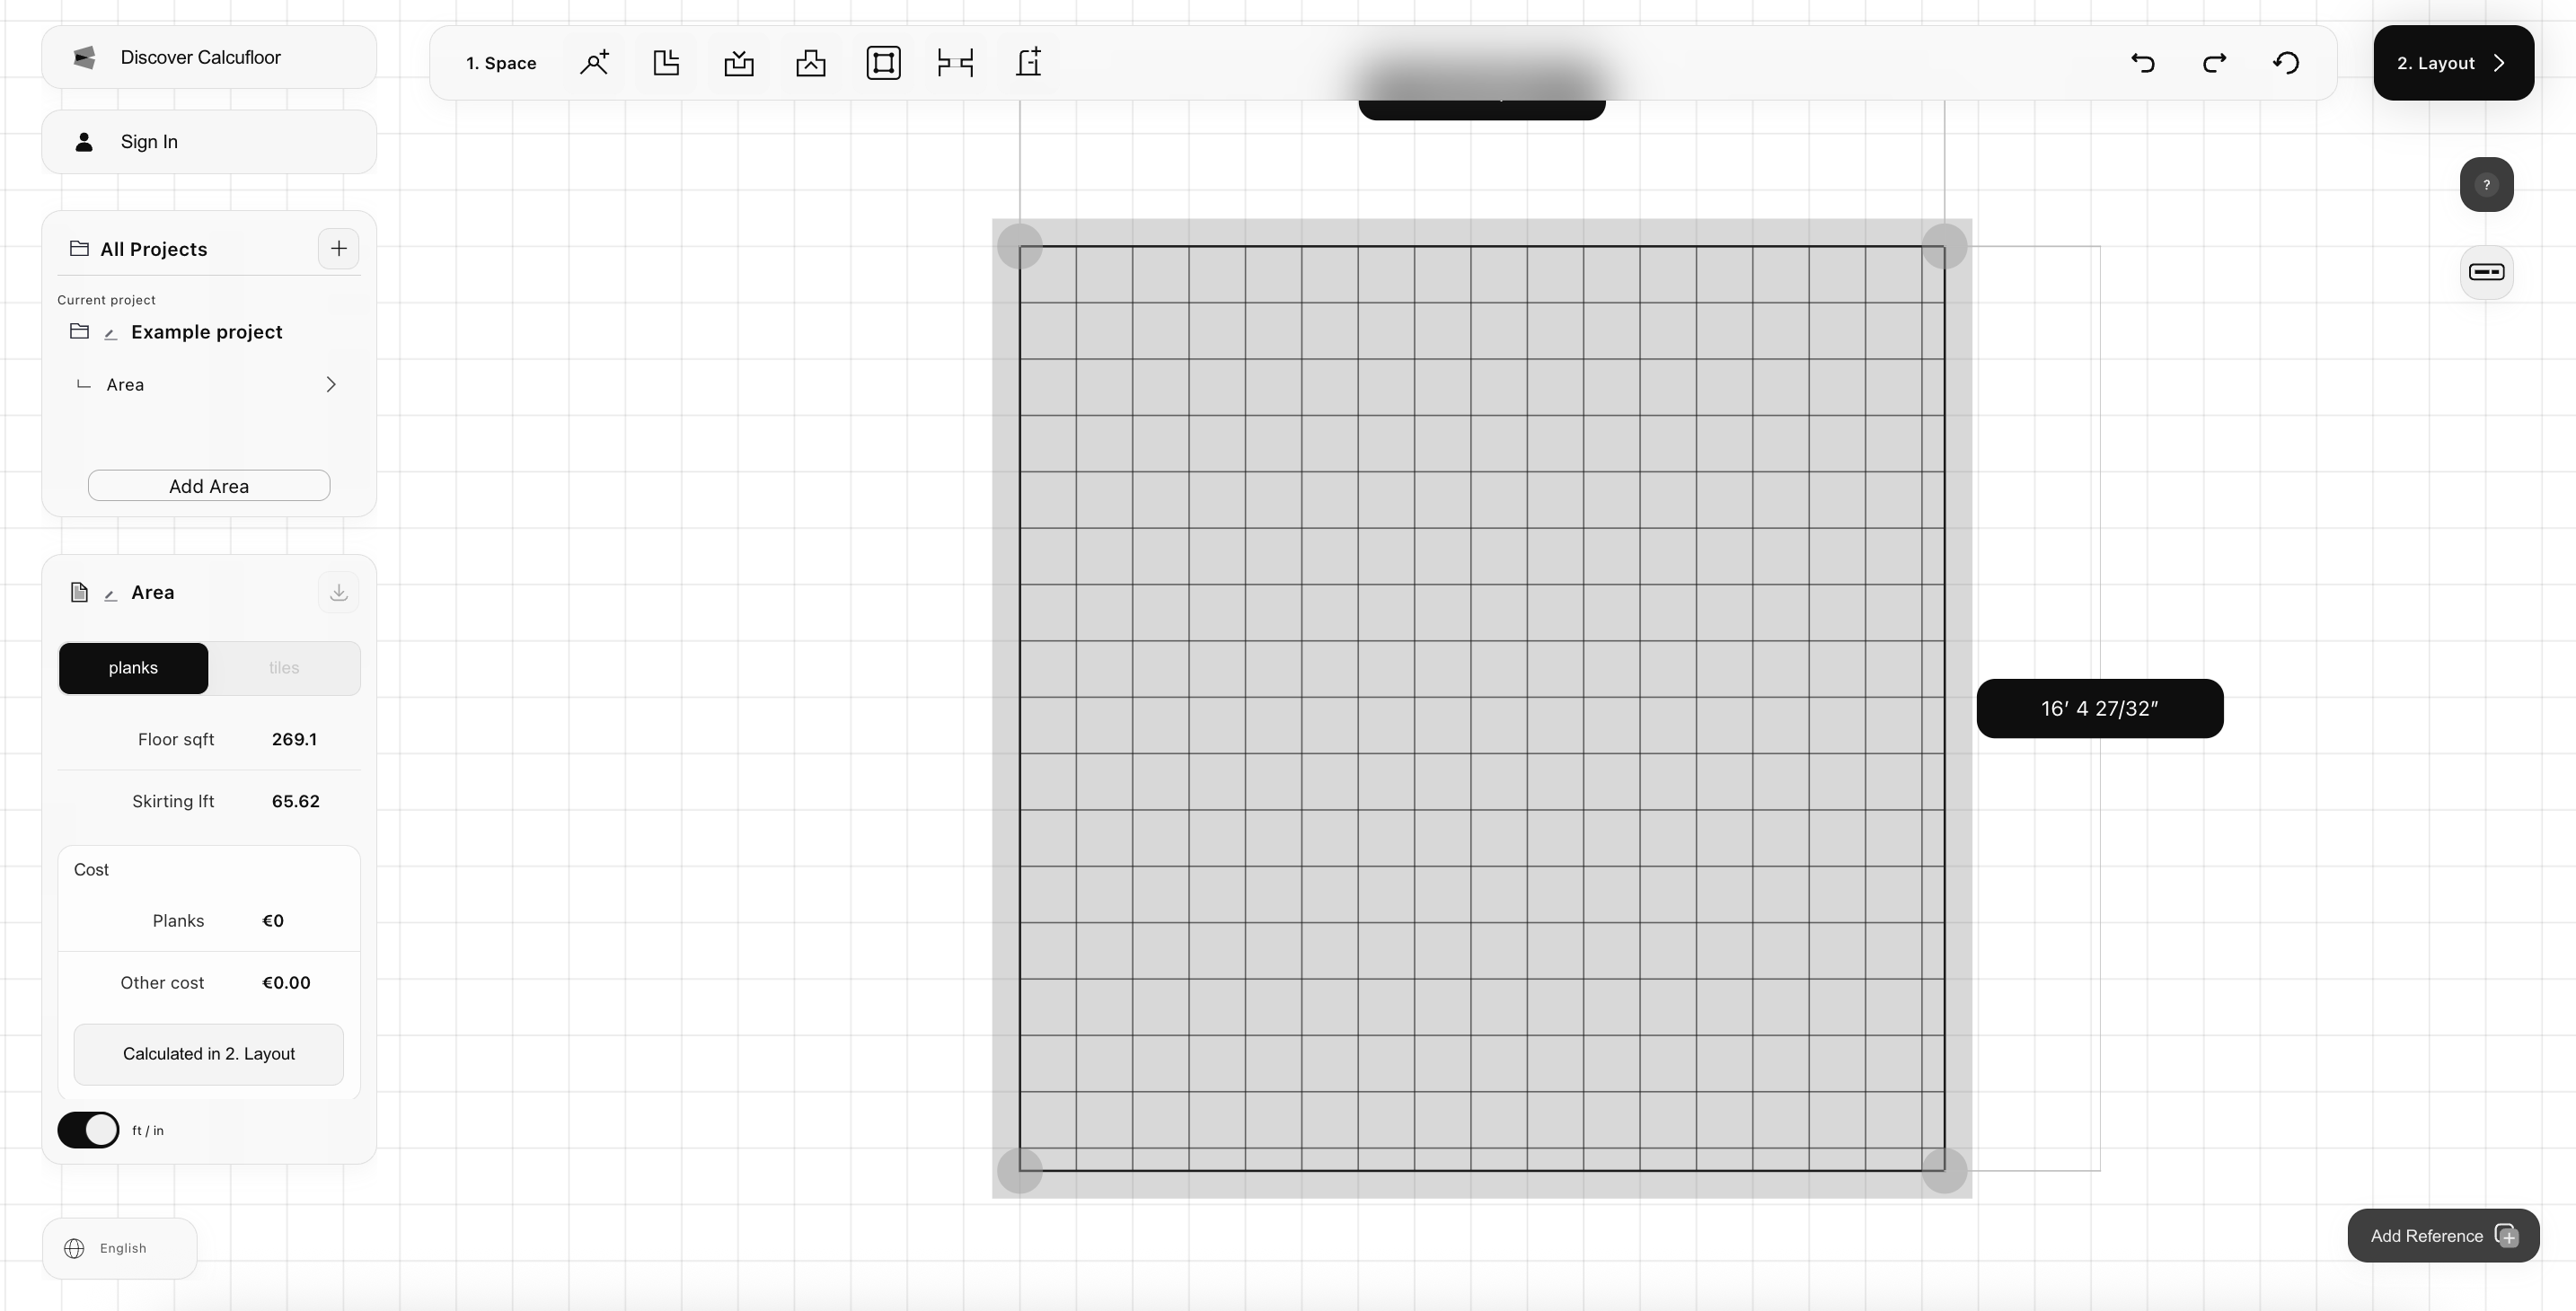Activate the rectangle room shape tool
2576x1311 pixels.
tap(883, 63)
